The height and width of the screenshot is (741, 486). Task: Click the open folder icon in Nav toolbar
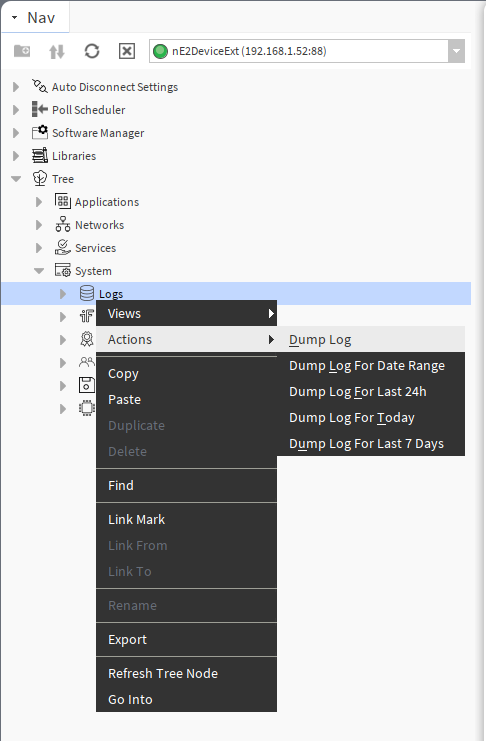[22, 51]
